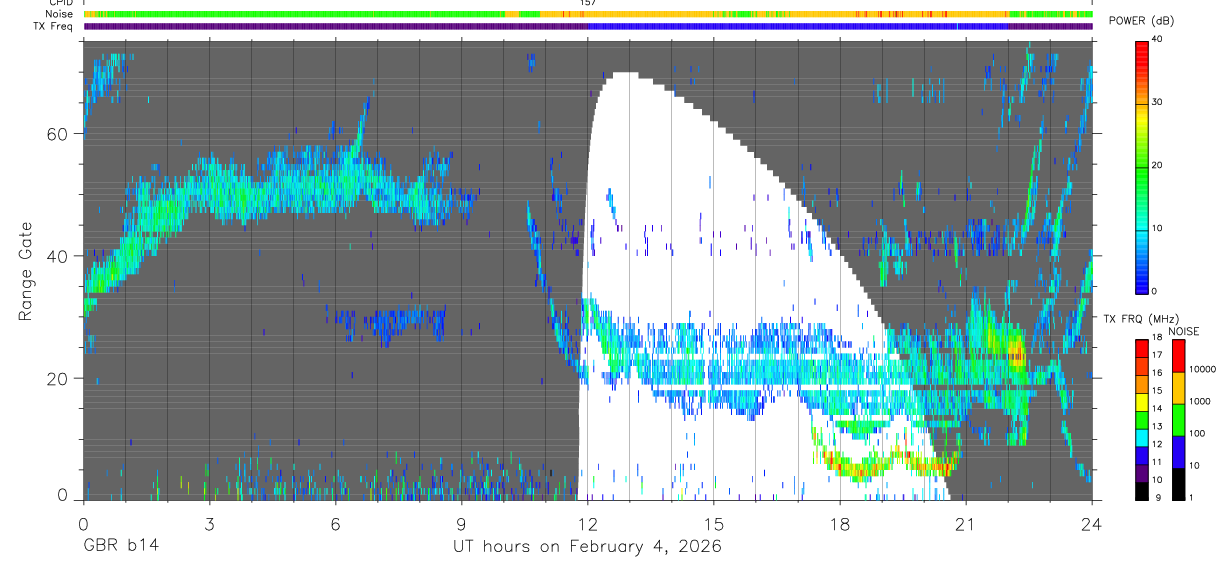Click the 'GBR b14' radar beam label
Screen dimensions: 1228x567
coord(120,546)
